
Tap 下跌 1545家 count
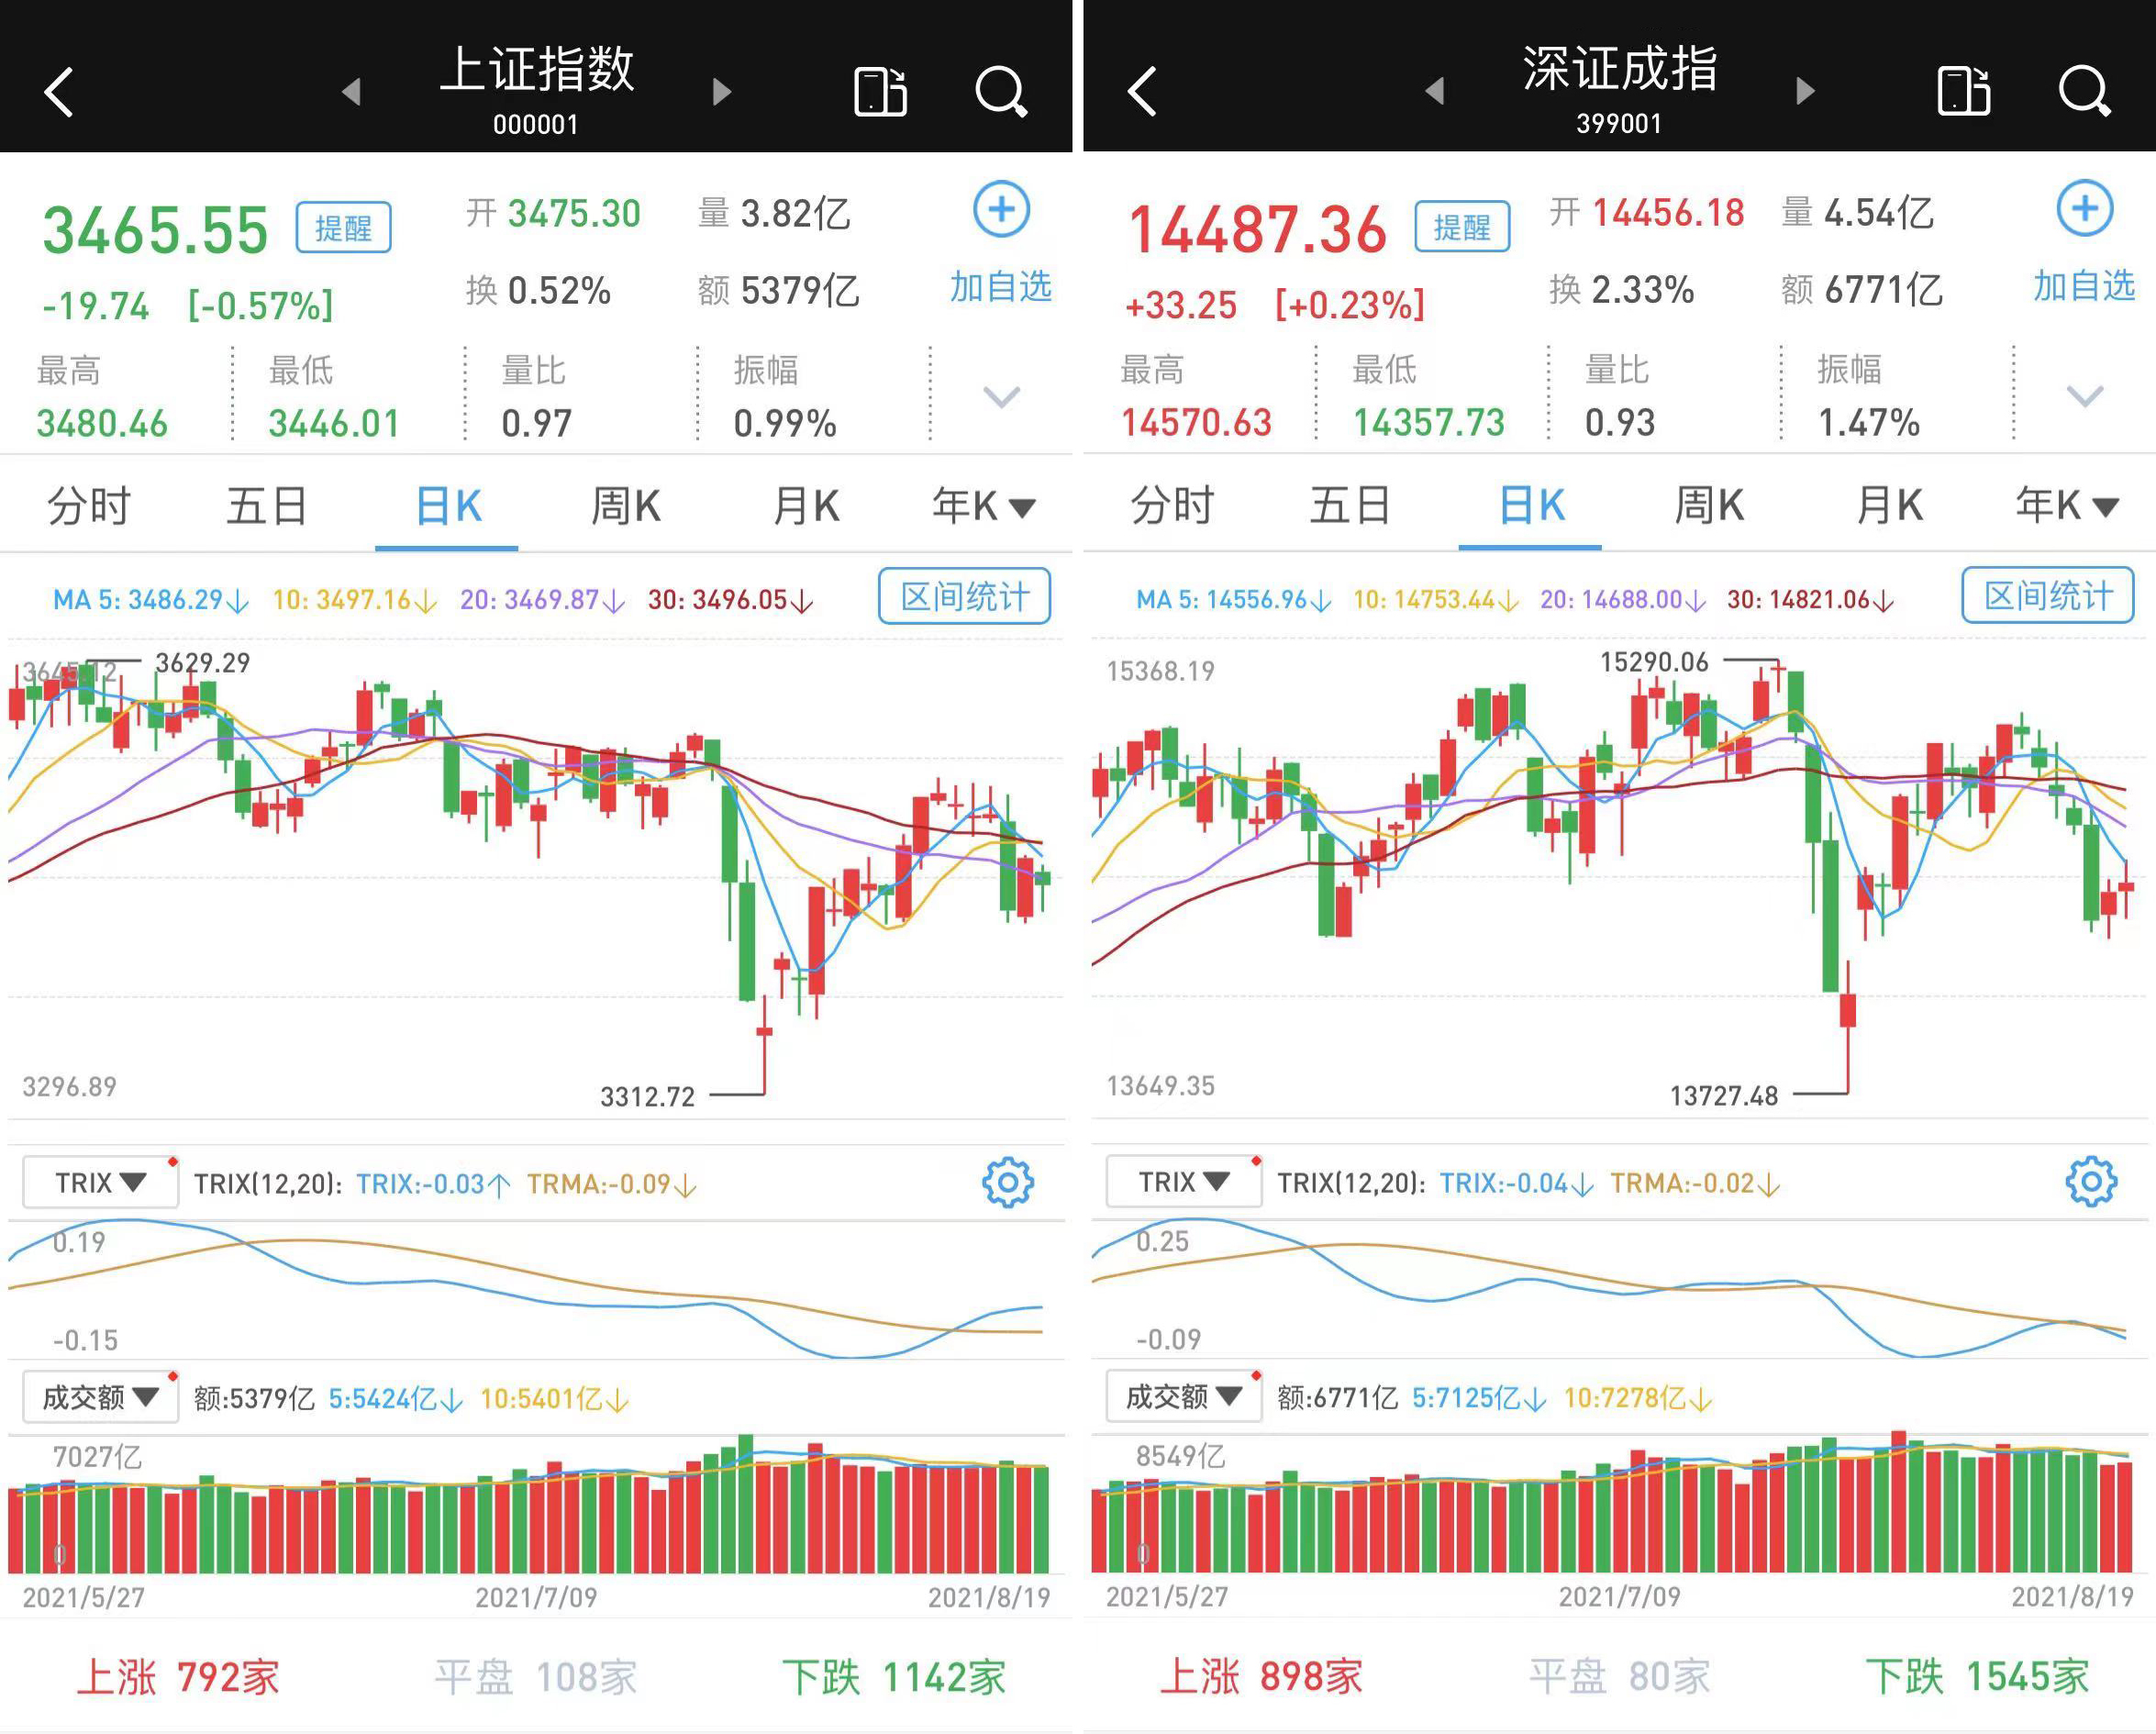[x=1978, y=1676]
